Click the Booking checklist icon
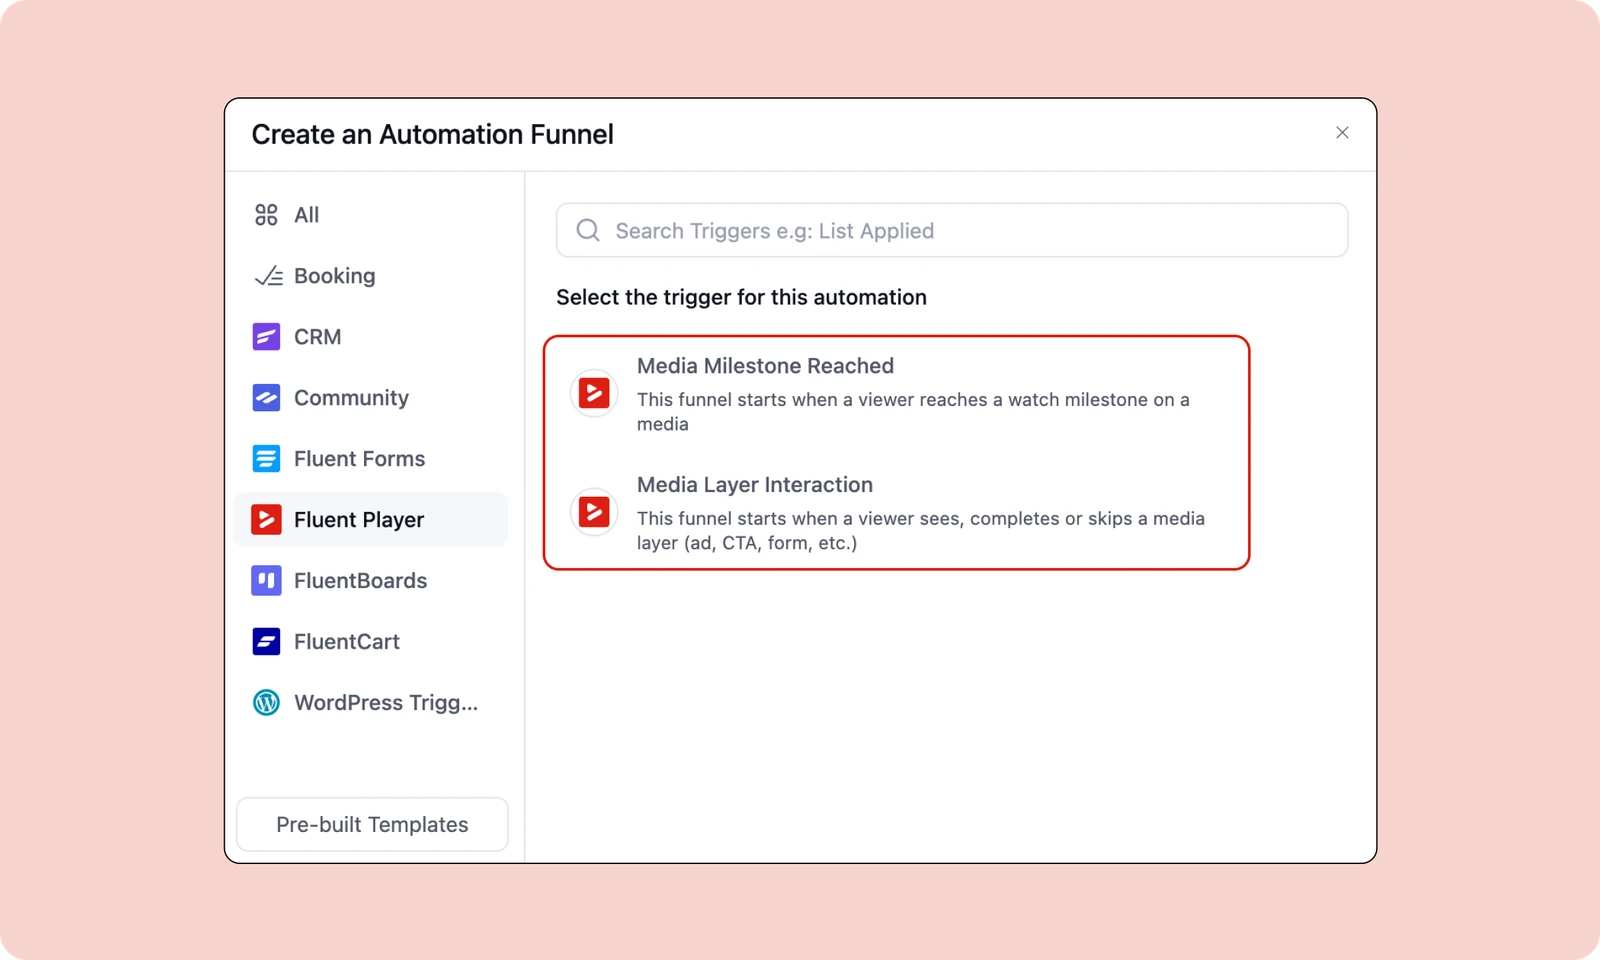The height and width of the screenshot is (960, 1600). (x=268, y=276)
